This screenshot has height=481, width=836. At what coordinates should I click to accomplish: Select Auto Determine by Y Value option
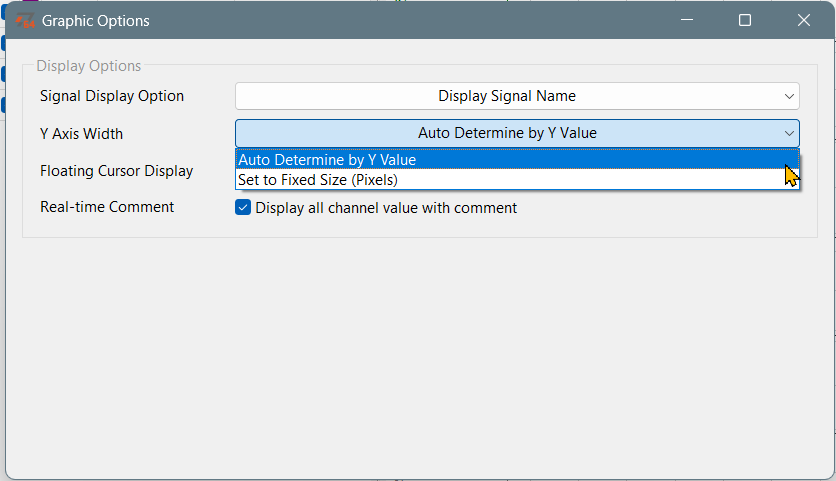click(x=517, y=159)
